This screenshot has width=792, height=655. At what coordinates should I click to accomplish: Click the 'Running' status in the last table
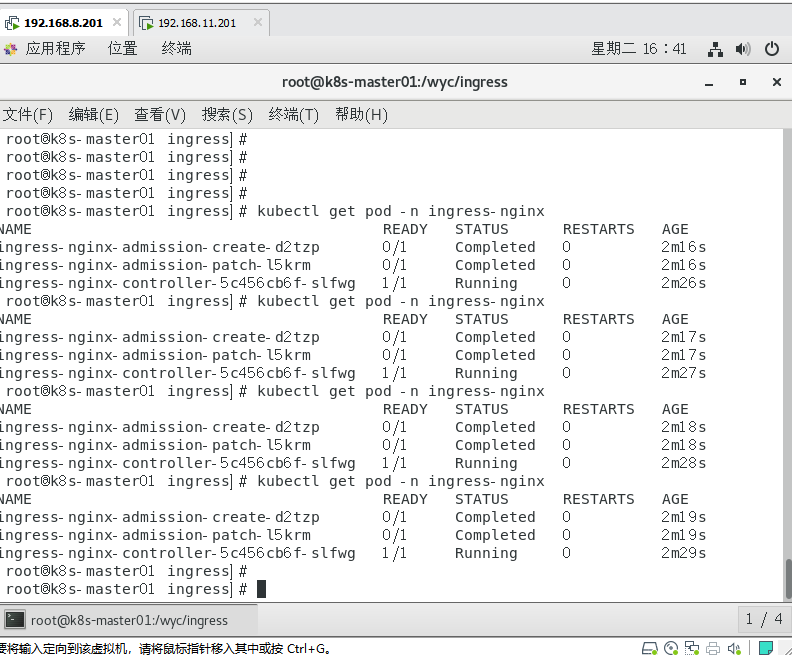tap(486, 553)
